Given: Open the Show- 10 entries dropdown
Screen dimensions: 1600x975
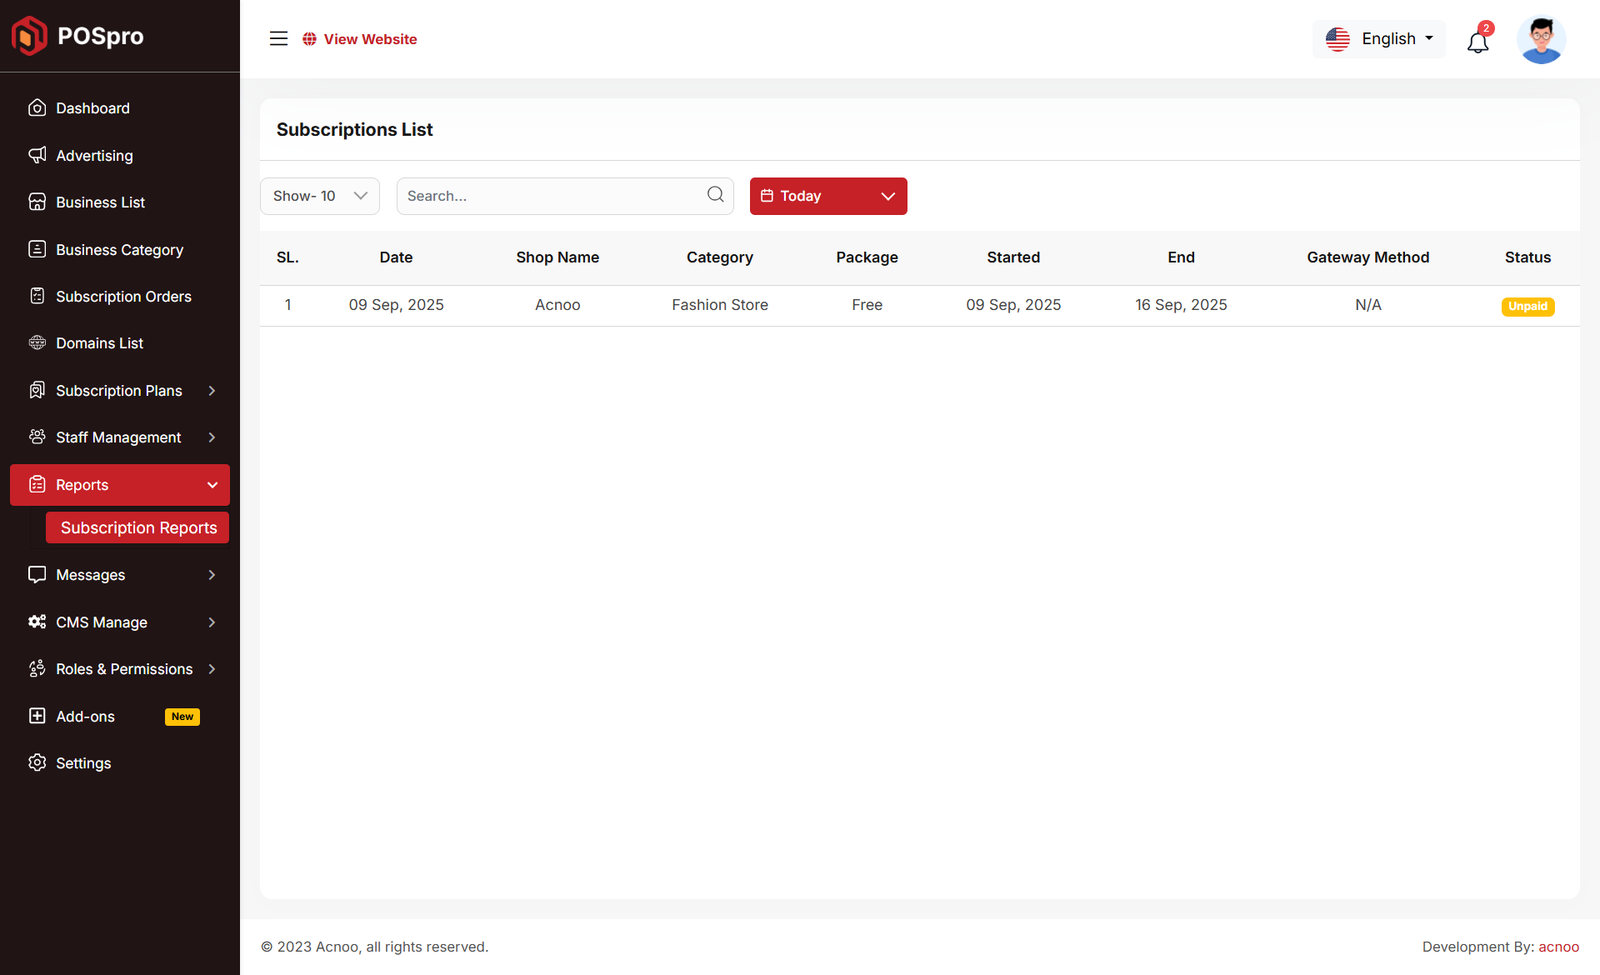Looking at the screenshot, I should click(x=320, y=196).
